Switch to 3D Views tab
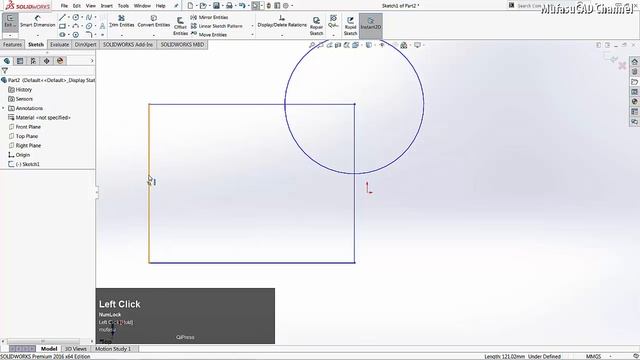Image resolution: width=640 pixels, height=360 pixels. click(76, 349)
